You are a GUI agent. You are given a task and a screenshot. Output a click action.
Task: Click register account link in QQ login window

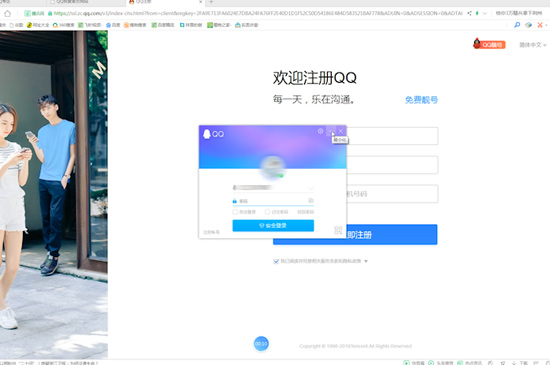click(x=211, y=232)
